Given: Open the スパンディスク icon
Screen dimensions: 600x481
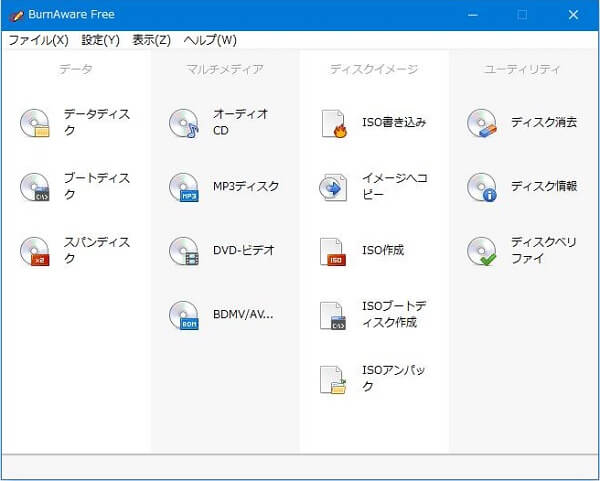Looking at the screenshot, I should [35, 251].
